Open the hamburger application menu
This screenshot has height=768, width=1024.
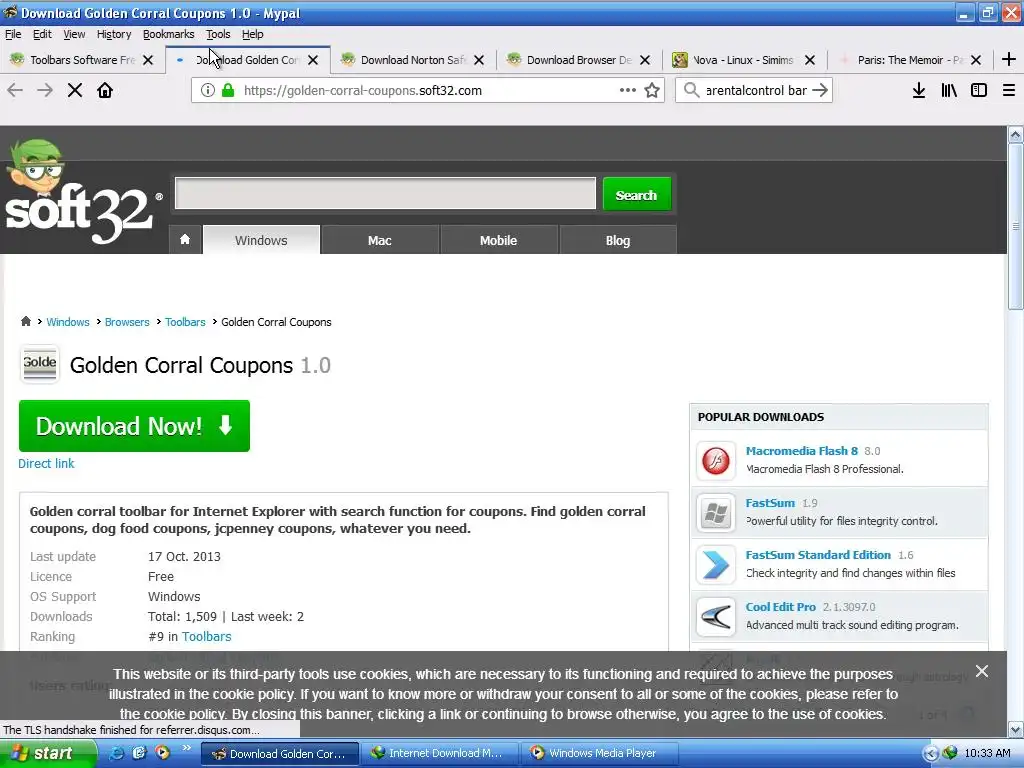pos(1009,90)
